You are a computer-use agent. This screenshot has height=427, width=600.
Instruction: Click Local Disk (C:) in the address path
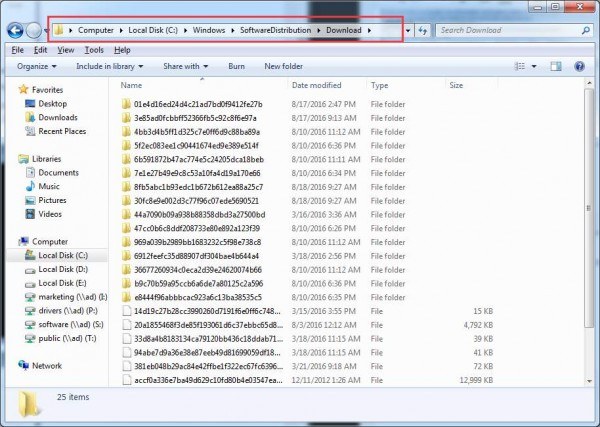[153, 30]
